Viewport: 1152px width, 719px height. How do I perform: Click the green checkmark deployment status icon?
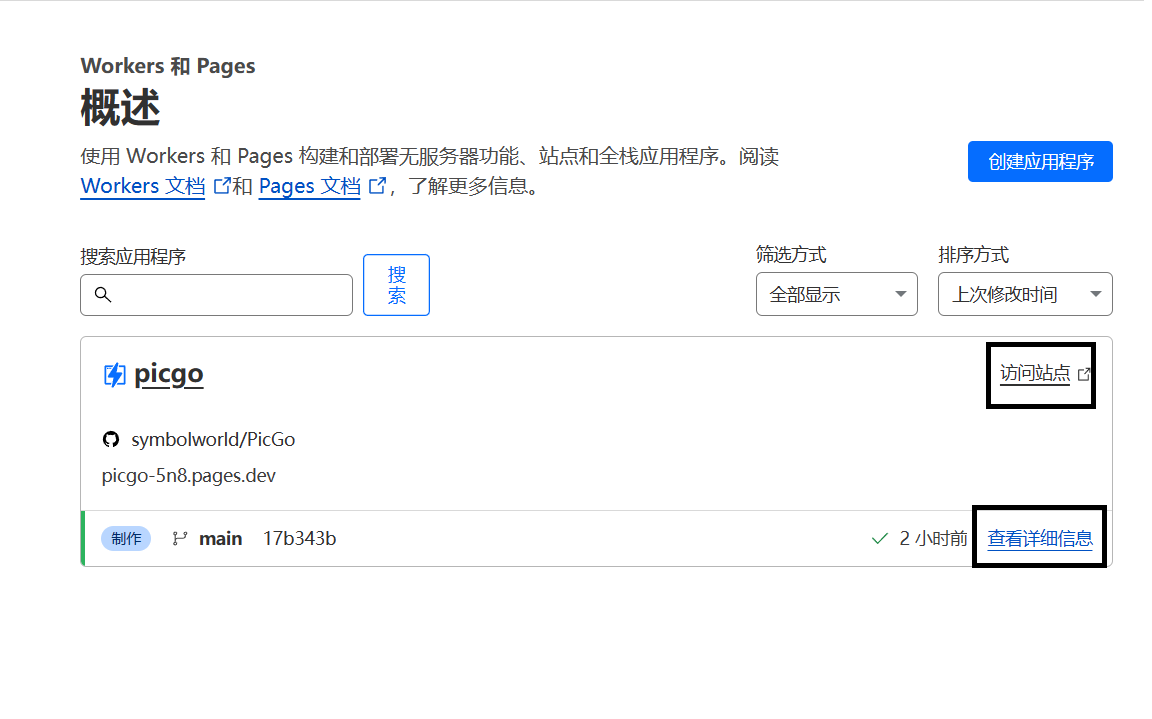[x=880, y=539]
